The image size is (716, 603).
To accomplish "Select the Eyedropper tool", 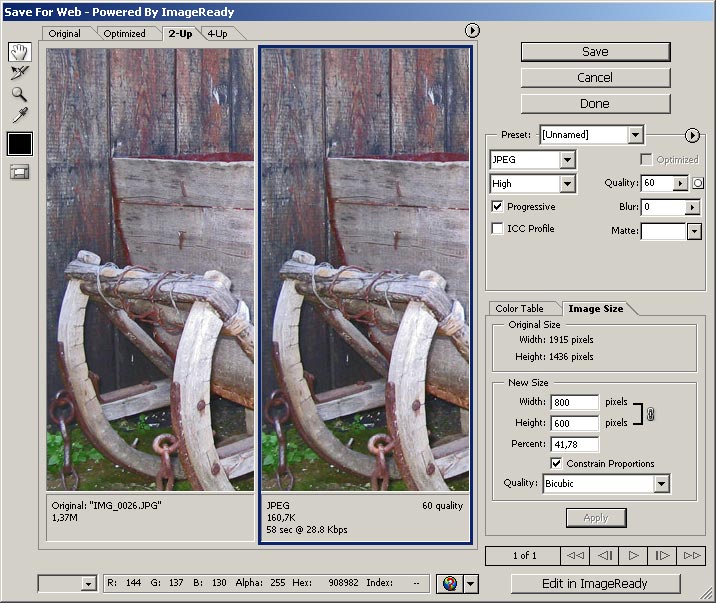I will pyautogui.click(x=19, y=115).
